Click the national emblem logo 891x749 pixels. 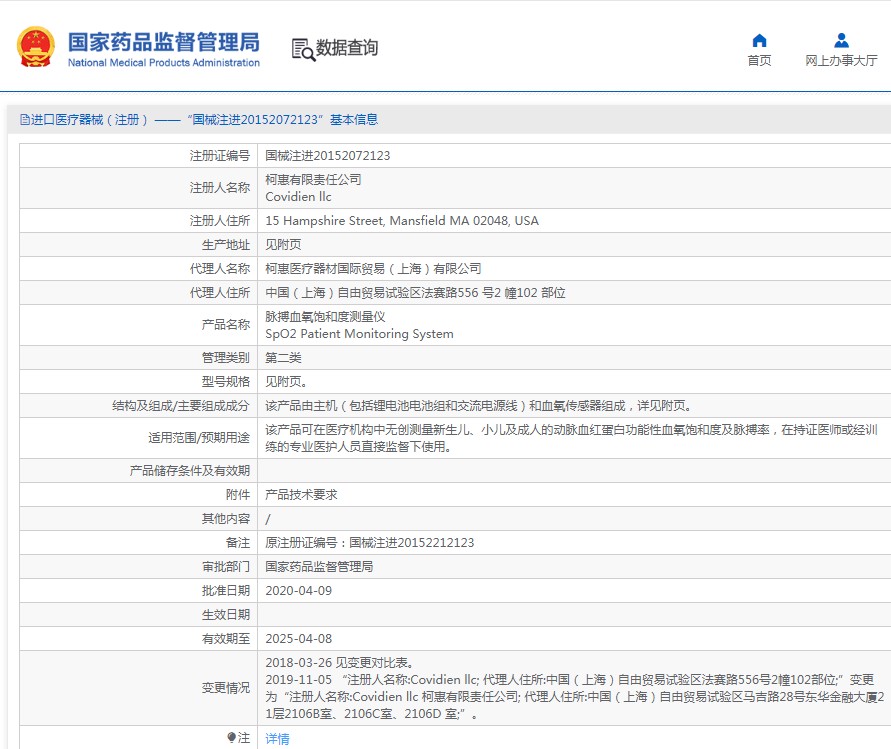pyautogui.click(x=36, y=47)
